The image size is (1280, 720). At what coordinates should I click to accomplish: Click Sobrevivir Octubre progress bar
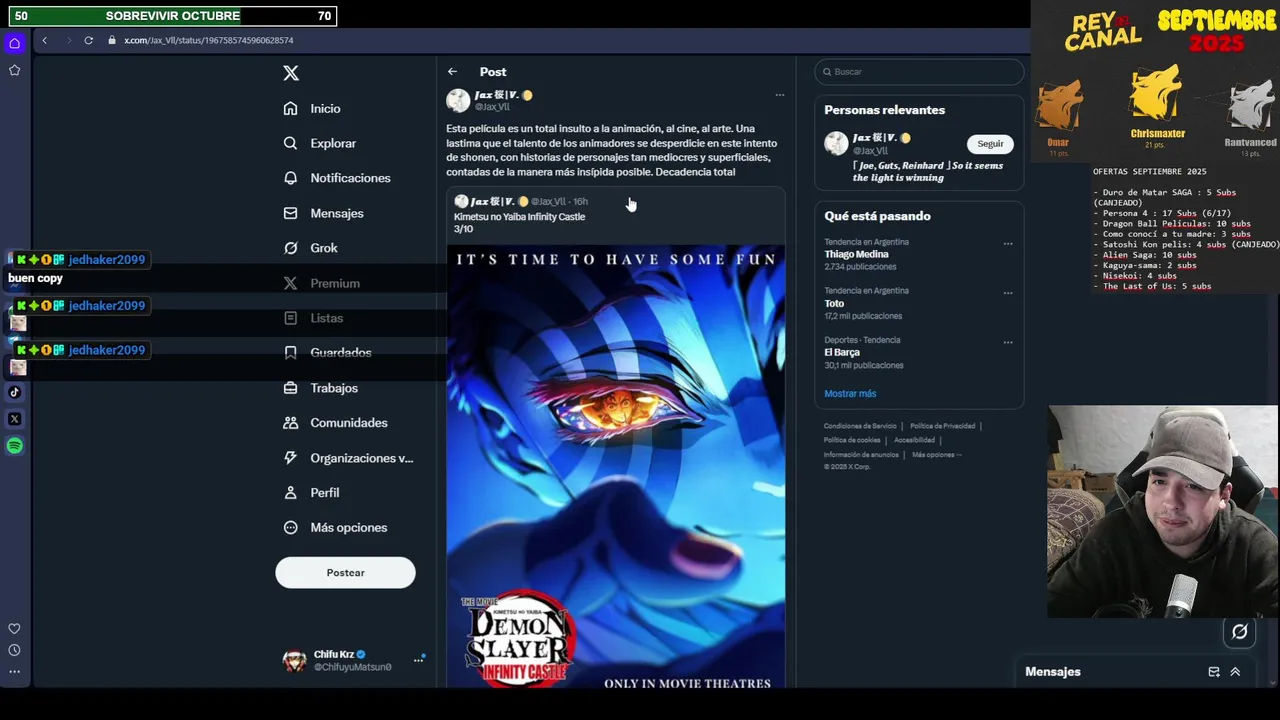pyautogui.click(x=172, y=16)
